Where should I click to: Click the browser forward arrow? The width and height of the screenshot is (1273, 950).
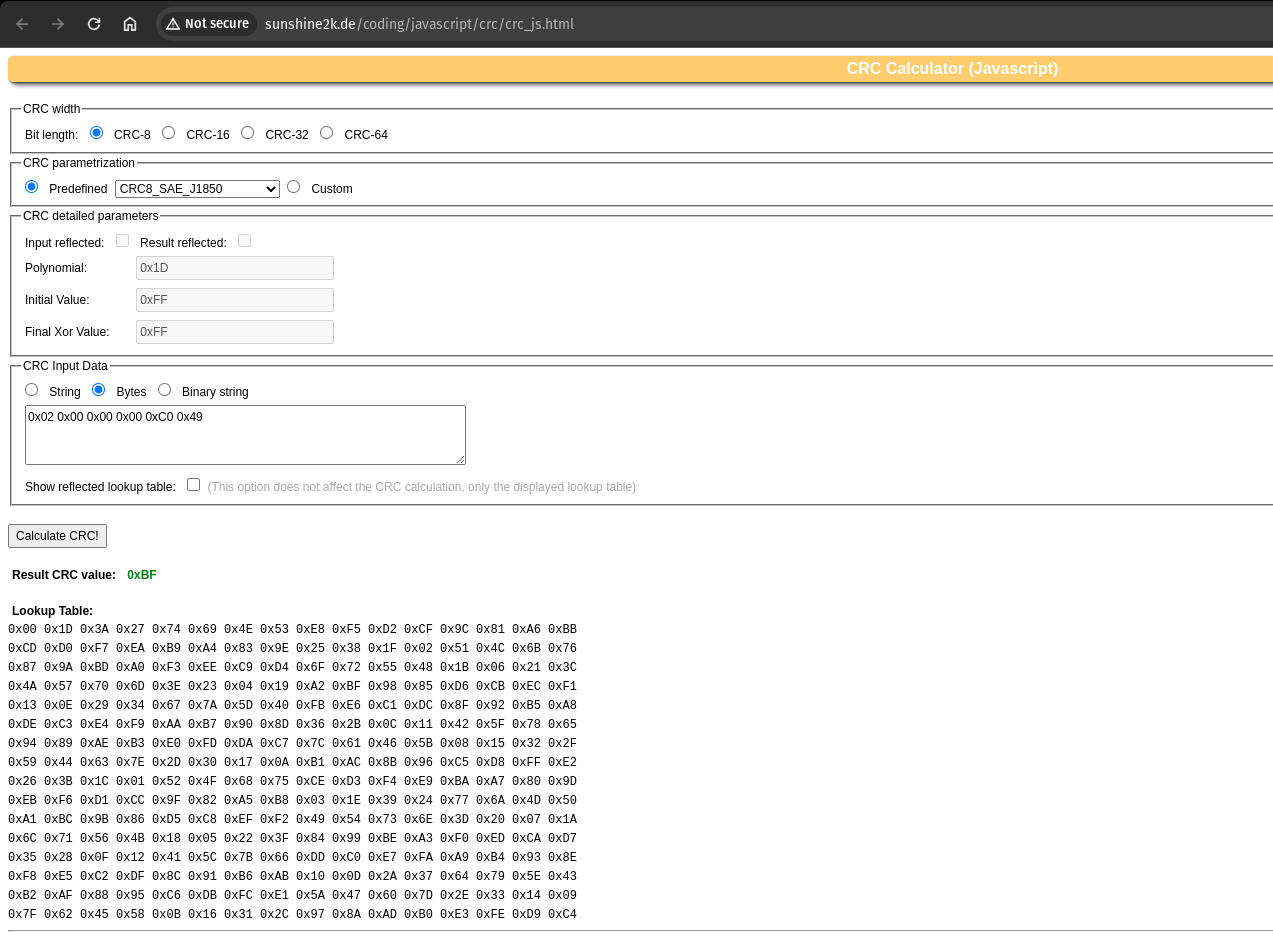tap(58, 24)
